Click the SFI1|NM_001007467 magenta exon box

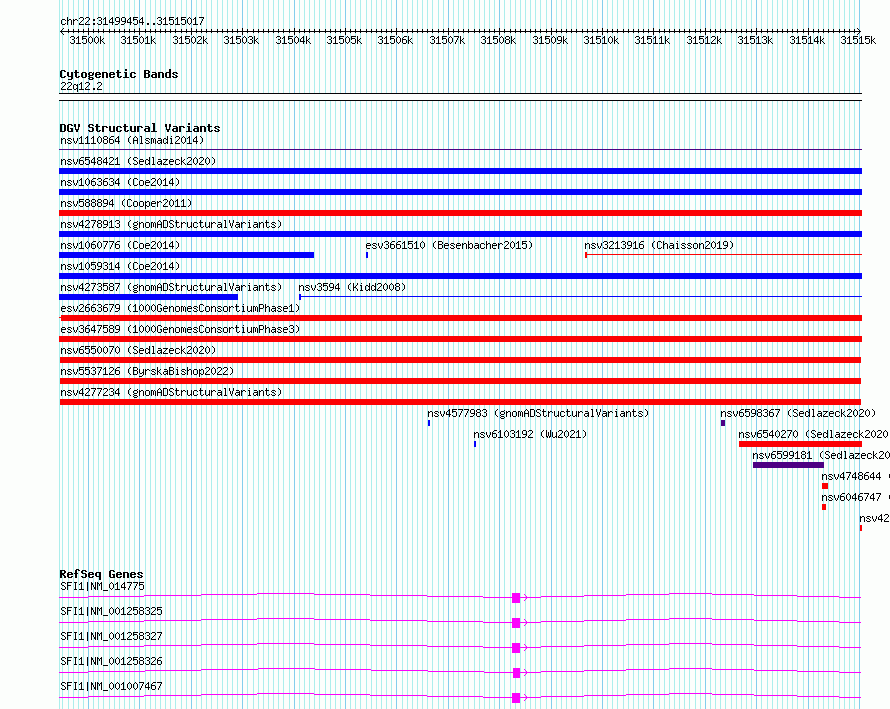(x=516, y=698)
